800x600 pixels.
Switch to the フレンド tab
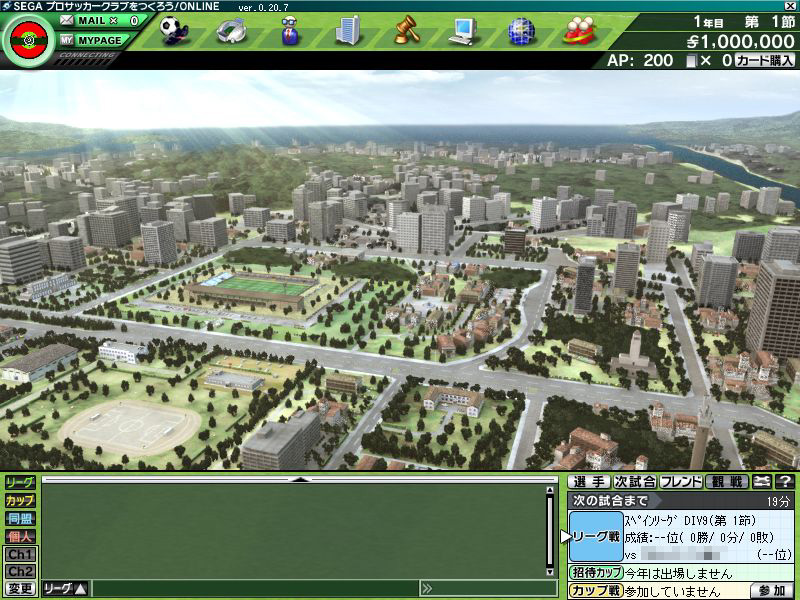pos(681,482)
